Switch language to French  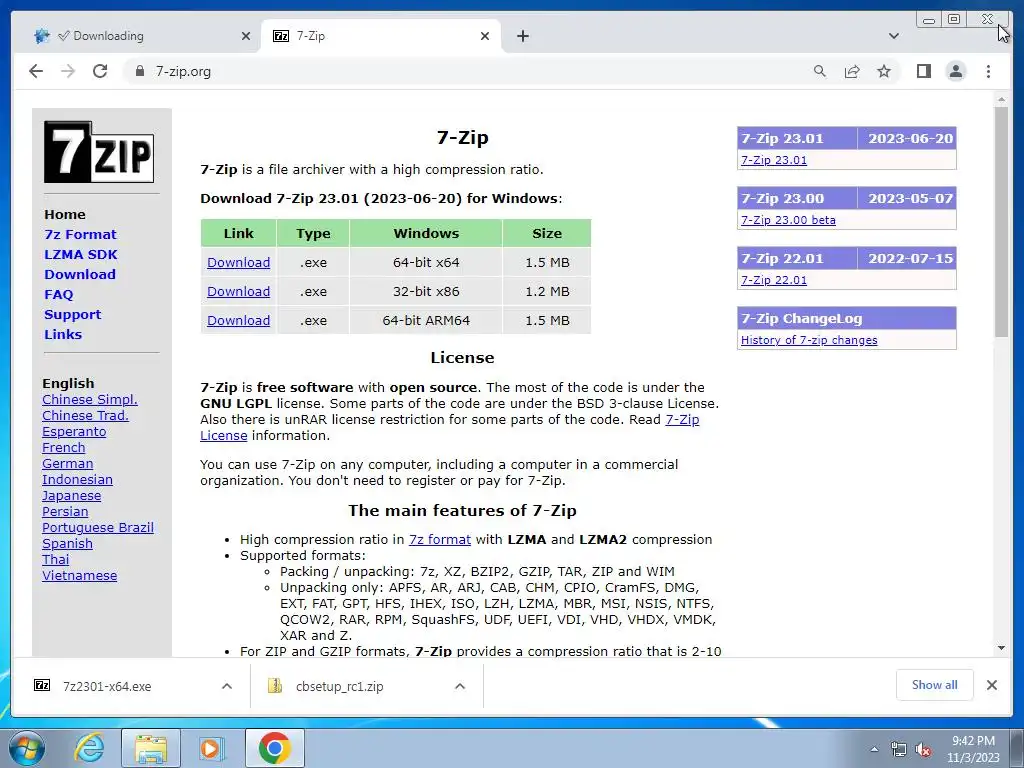click(x=63, y=447)
